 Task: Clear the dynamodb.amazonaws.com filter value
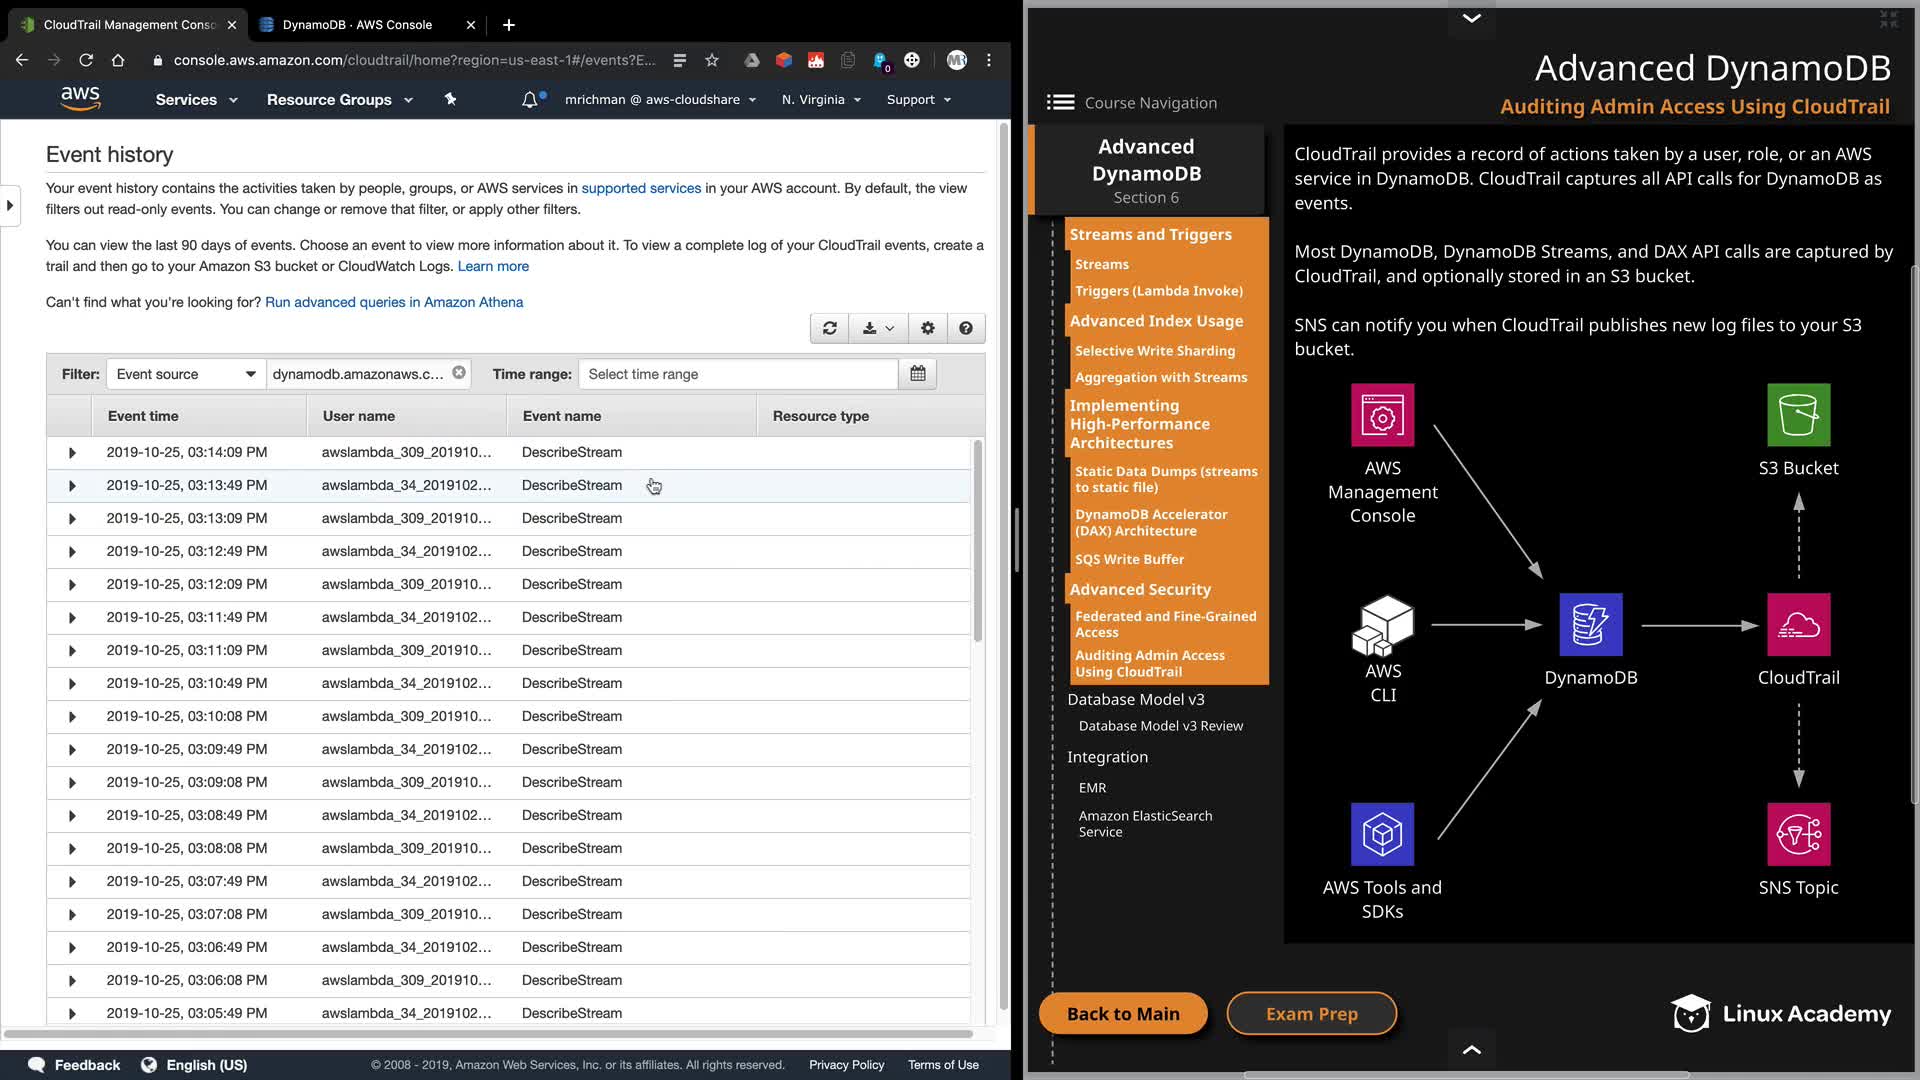[459, 373]
